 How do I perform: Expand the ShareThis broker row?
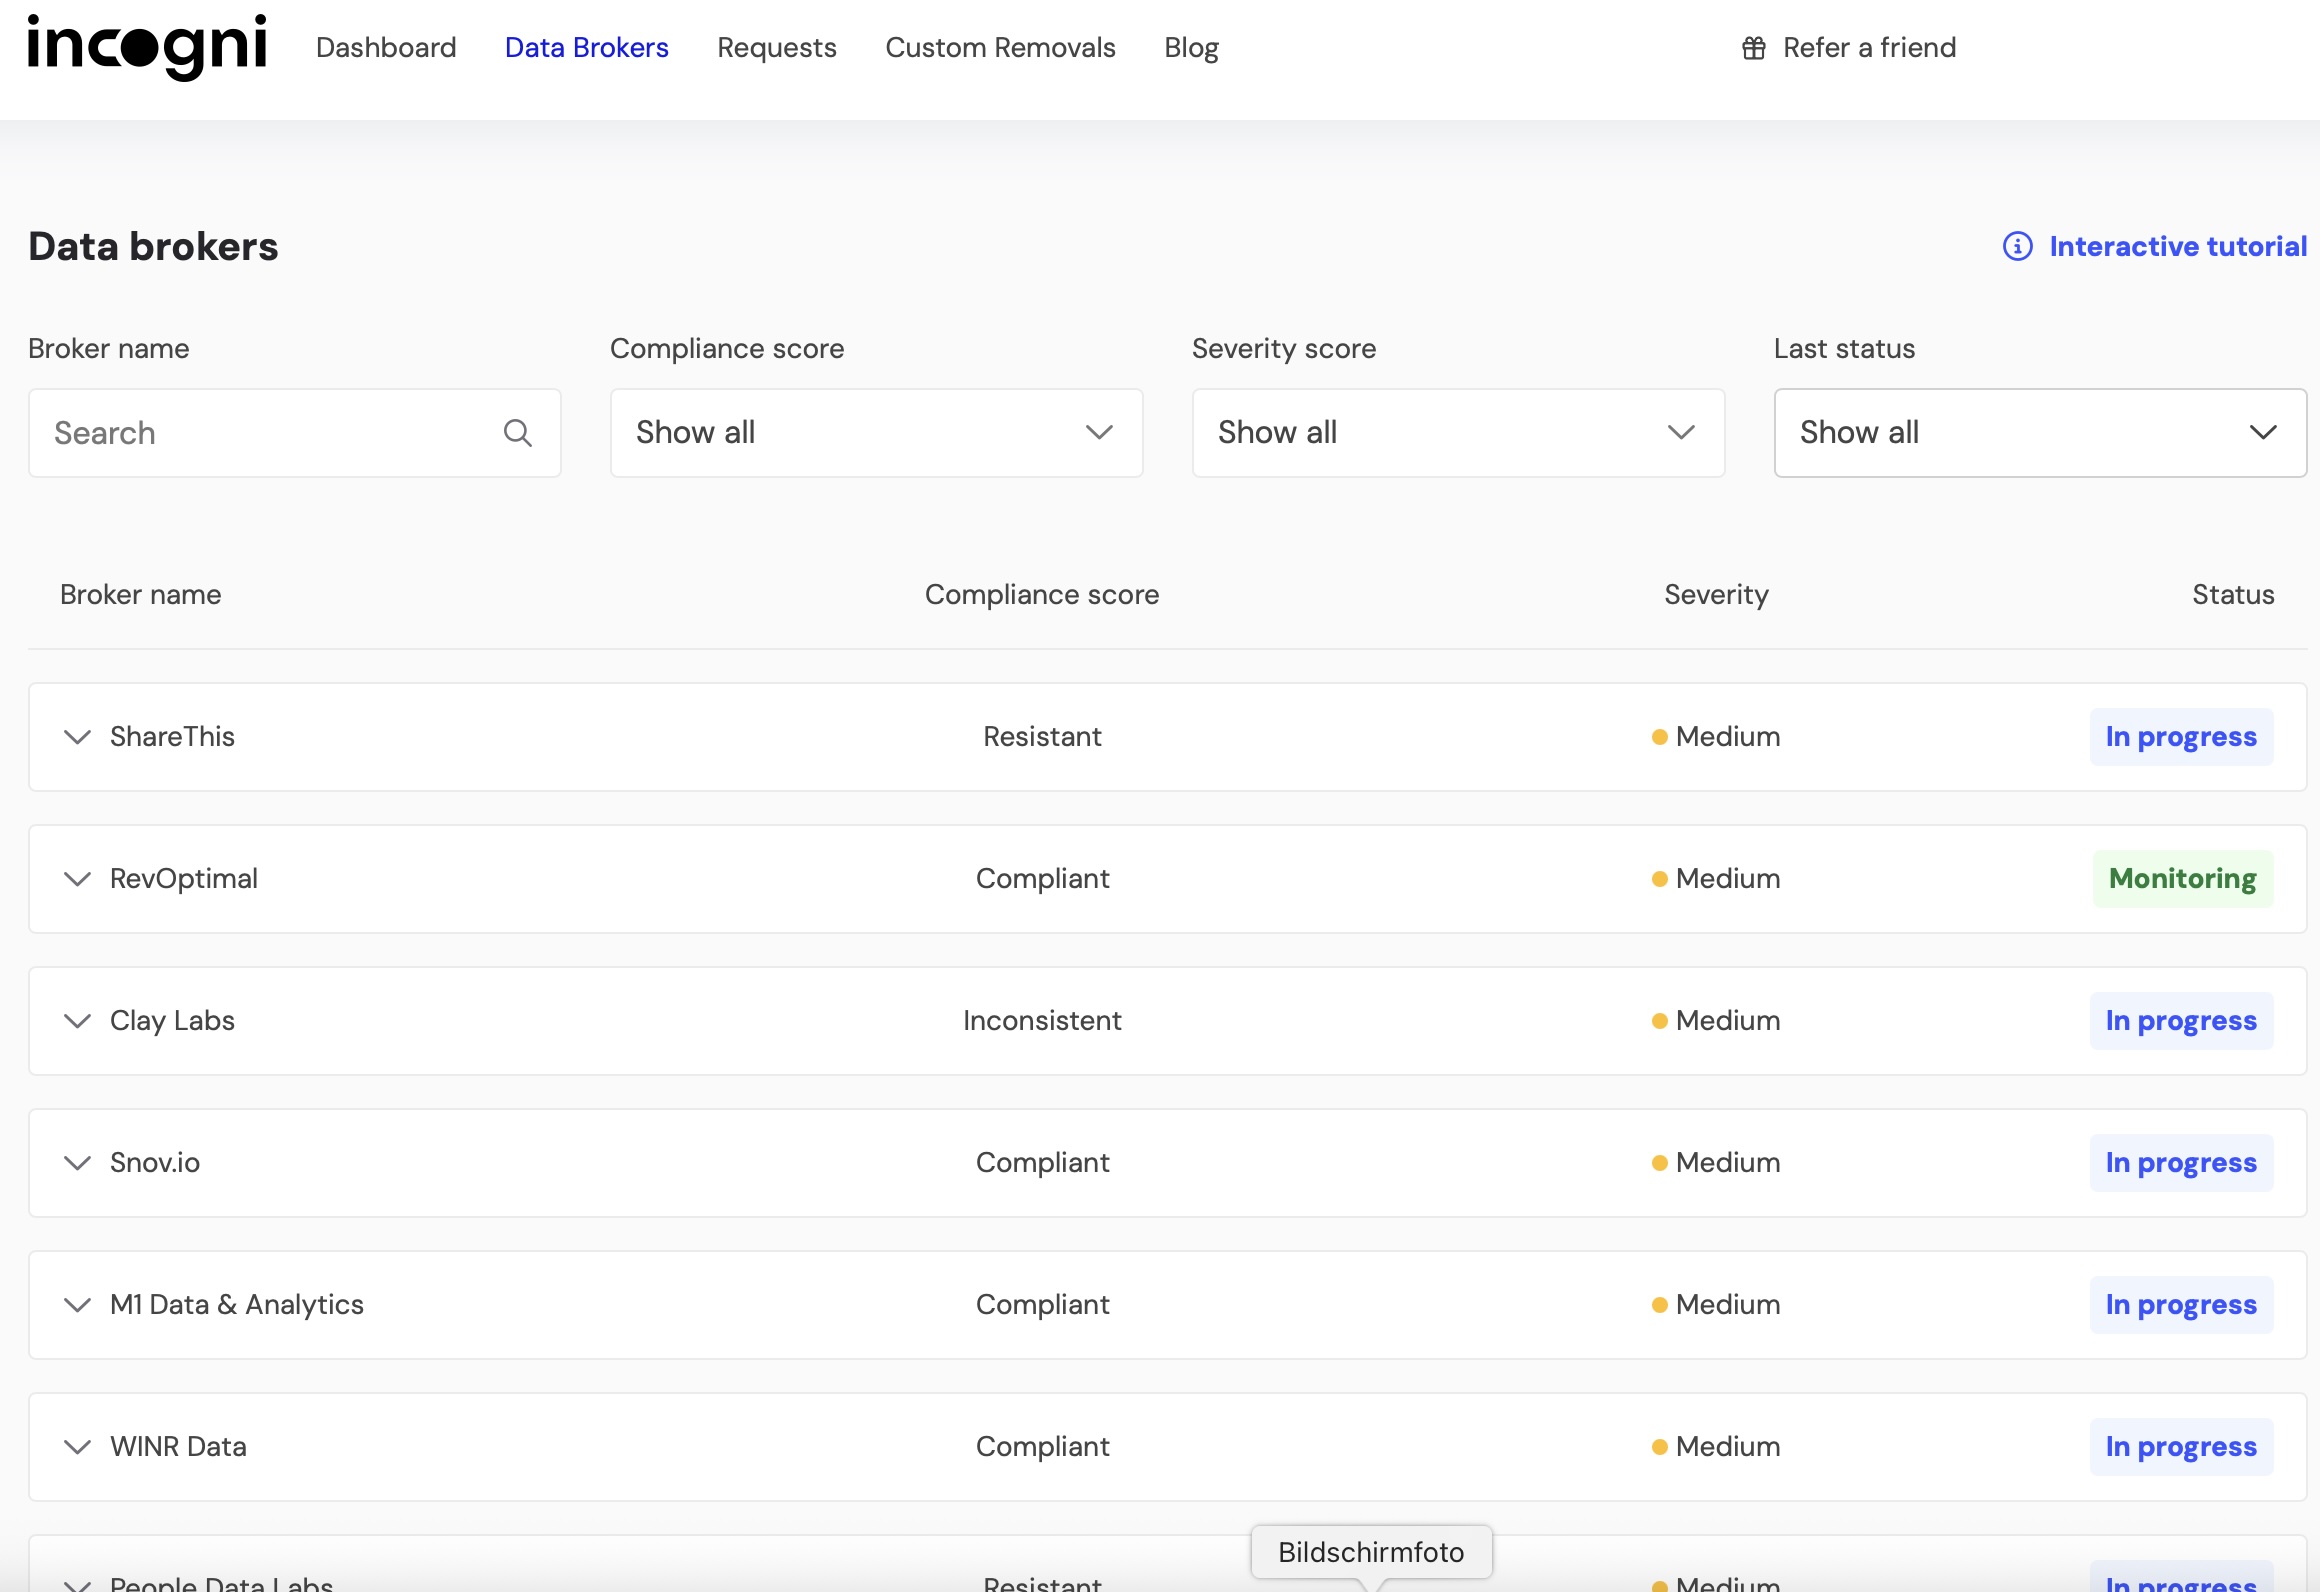77,737
